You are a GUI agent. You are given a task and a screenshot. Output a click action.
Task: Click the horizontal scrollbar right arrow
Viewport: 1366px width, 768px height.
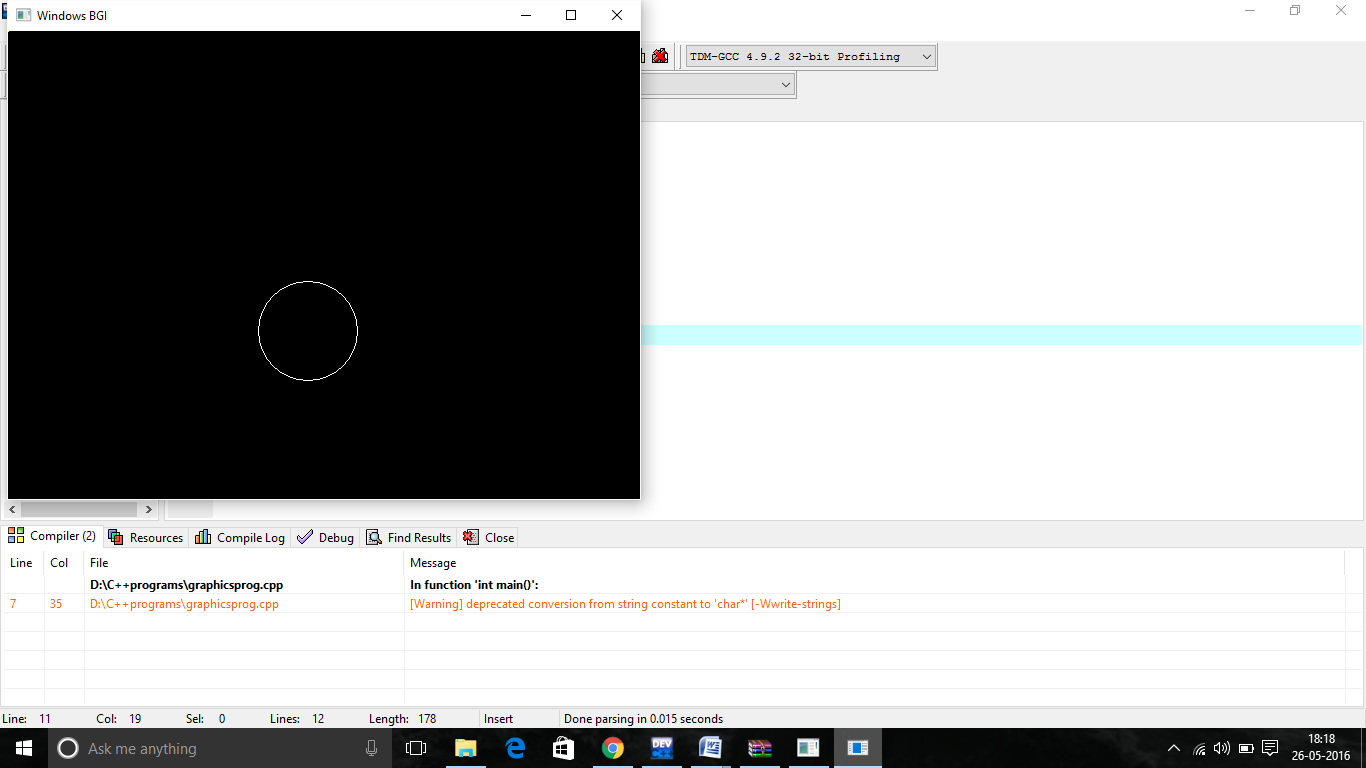point(149,509)
